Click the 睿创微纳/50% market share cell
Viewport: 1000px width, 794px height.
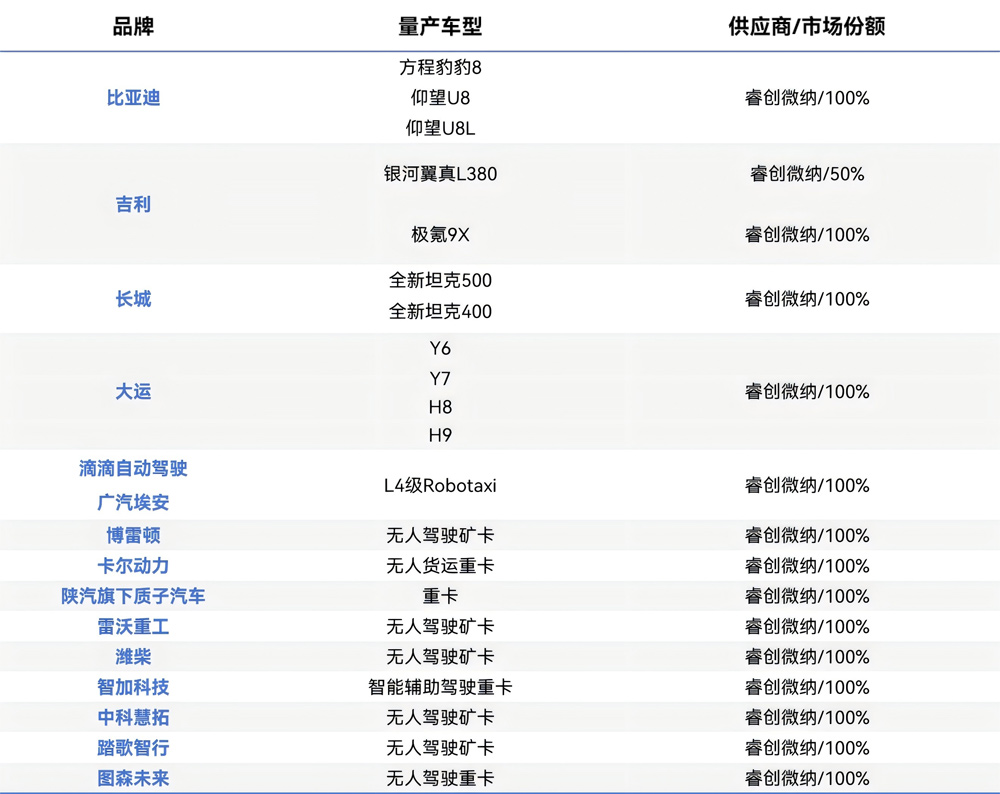click(x=807, y=174)
